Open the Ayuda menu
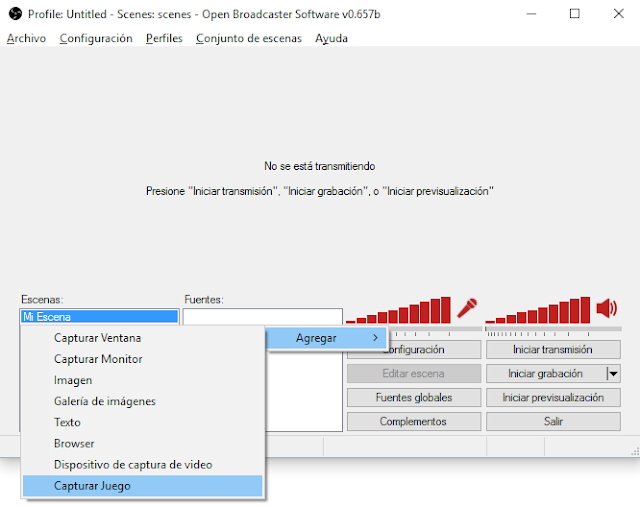 point(331,38)
